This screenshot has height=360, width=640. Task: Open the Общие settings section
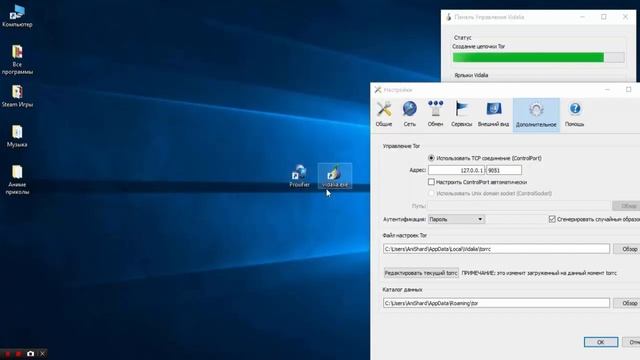click(384, 114)
